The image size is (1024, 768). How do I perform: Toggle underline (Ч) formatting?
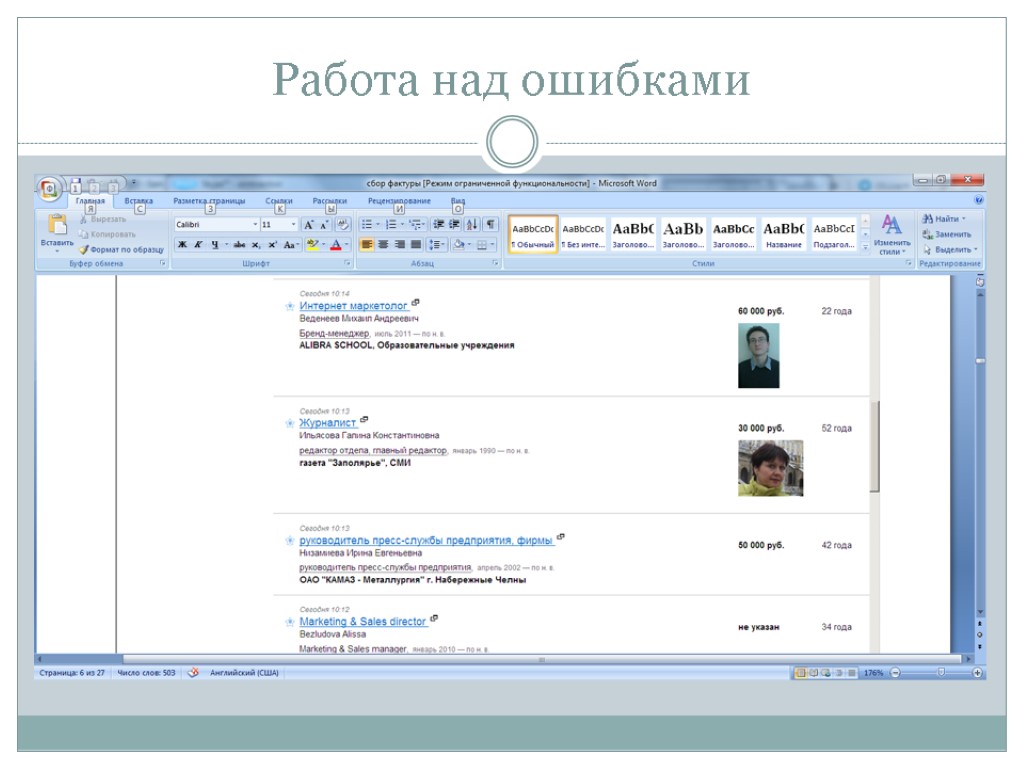click(x=214, y=245)
